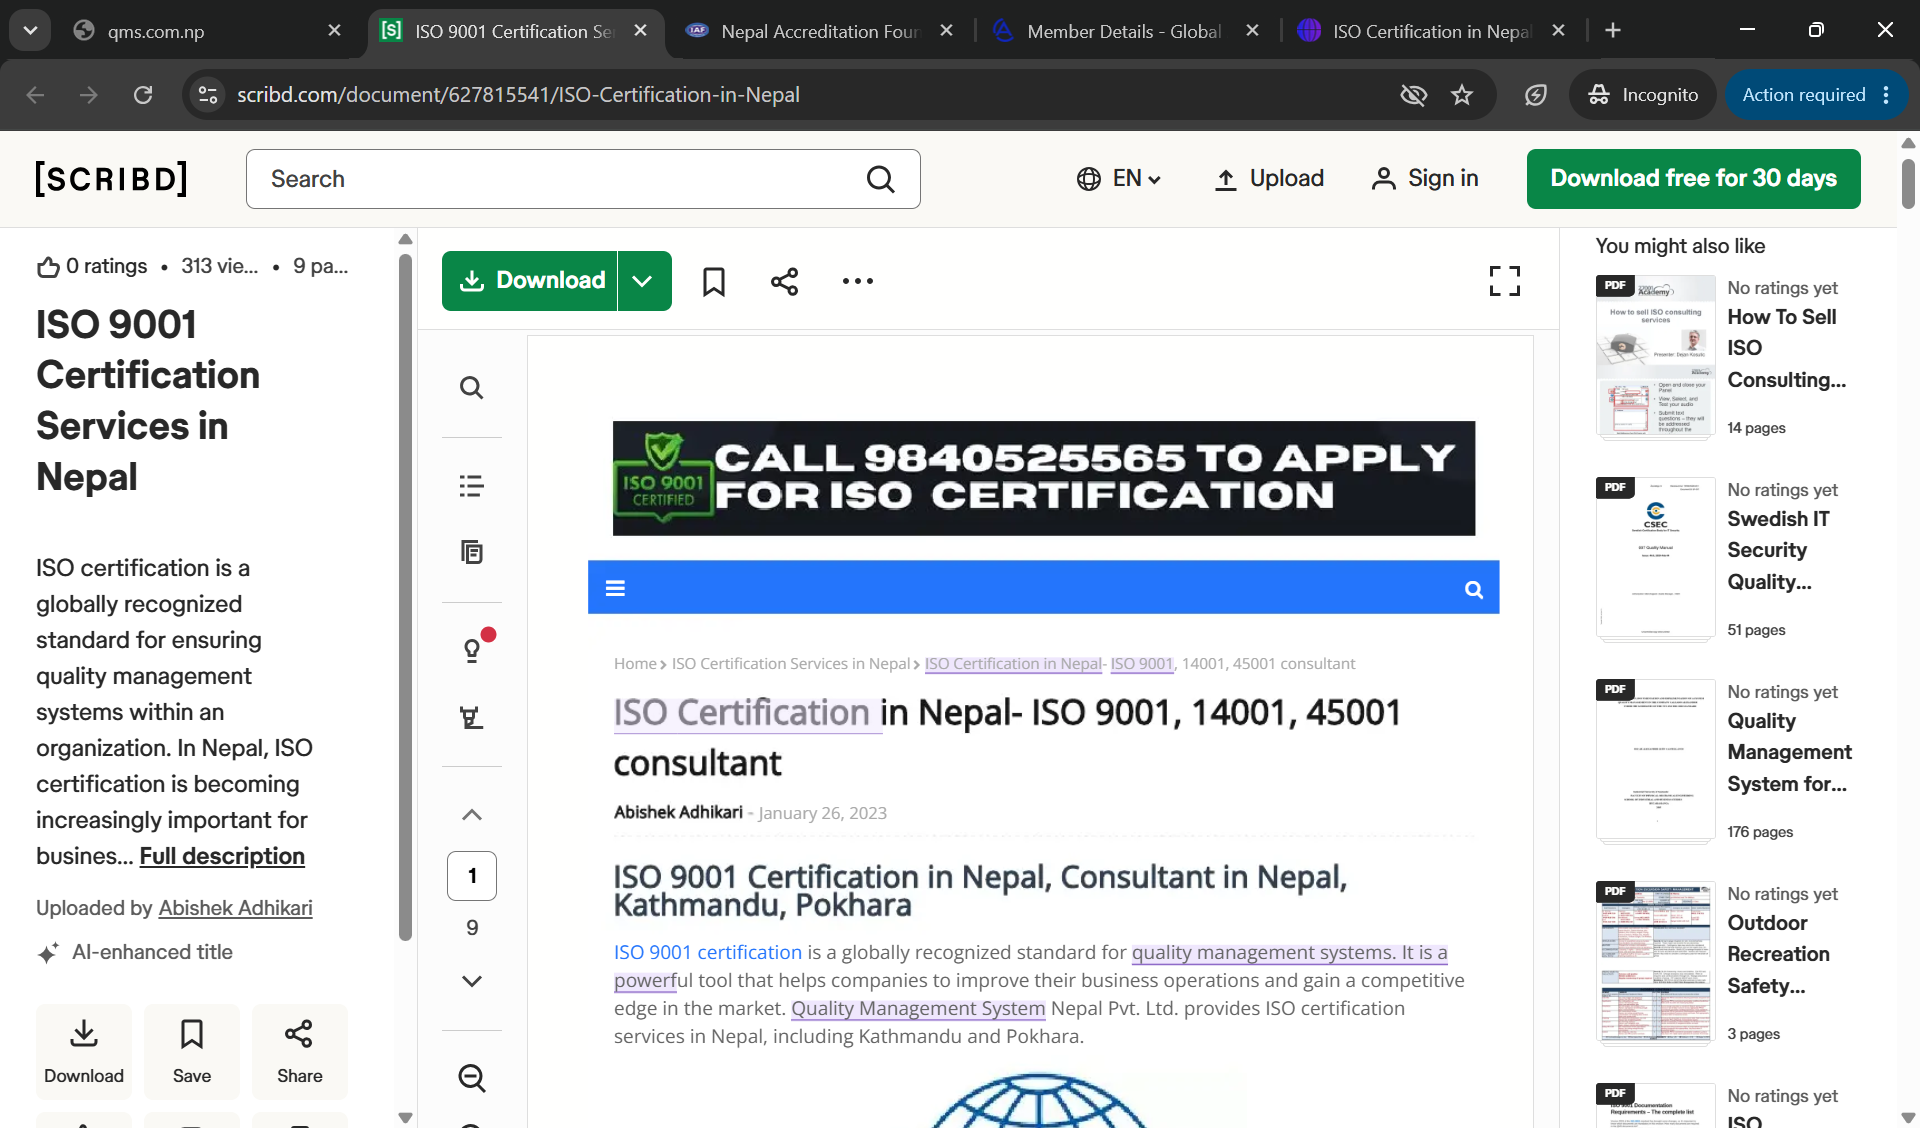Click the ISO 9001 certification link in document
The image size is (1920, 1128).
(x=708, y=953)
